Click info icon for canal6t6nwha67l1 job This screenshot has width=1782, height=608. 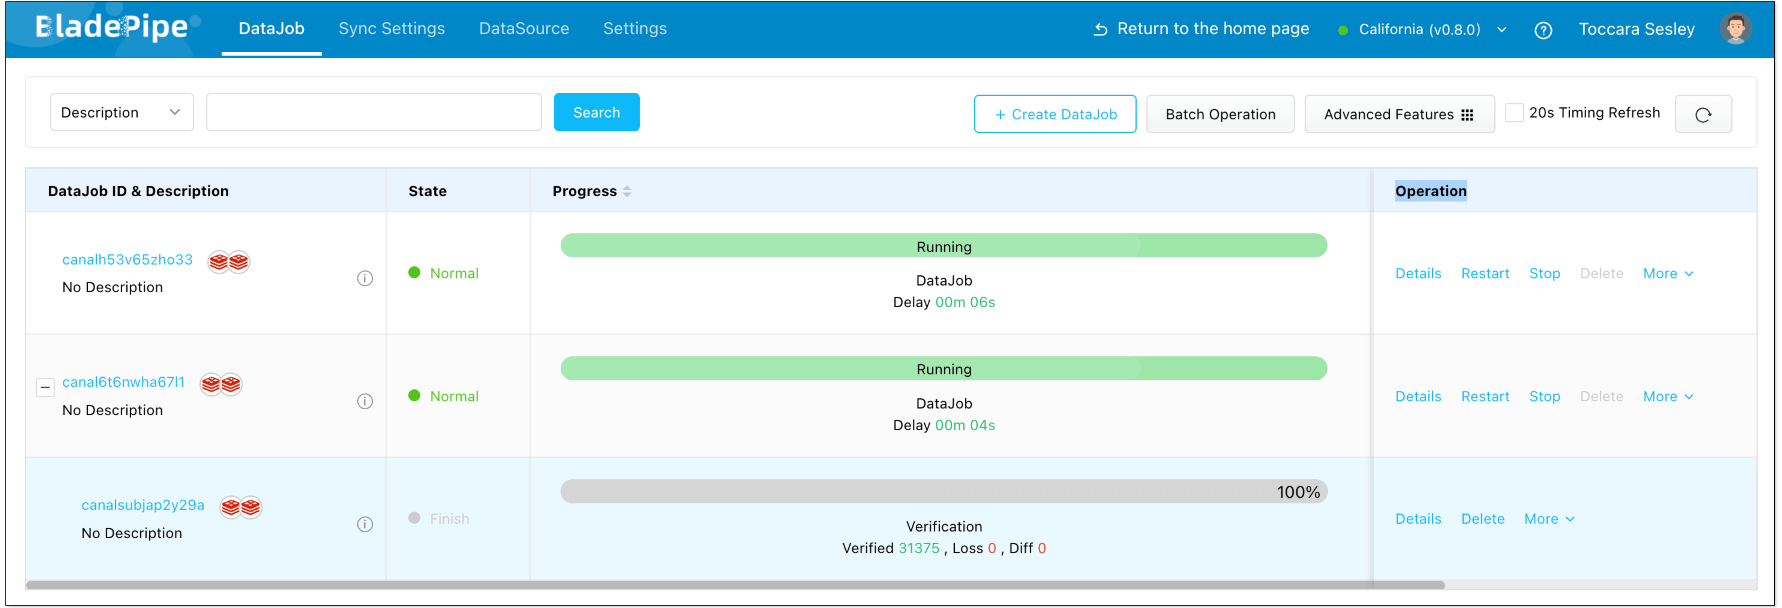365,401
